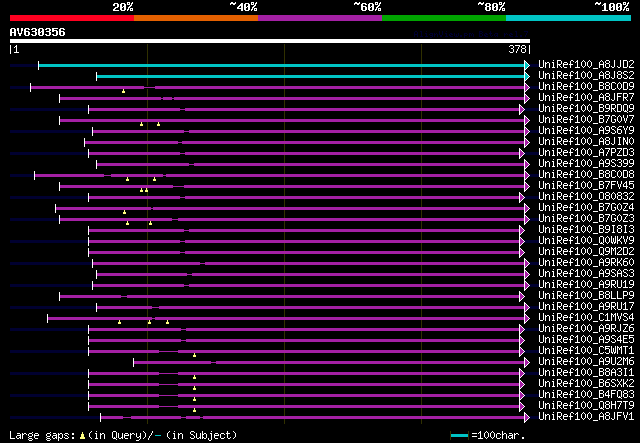Viewport: 640px width, 443px height.
Task: Click the orange ~40% identity legend segment
Action: tap(196, 18)
